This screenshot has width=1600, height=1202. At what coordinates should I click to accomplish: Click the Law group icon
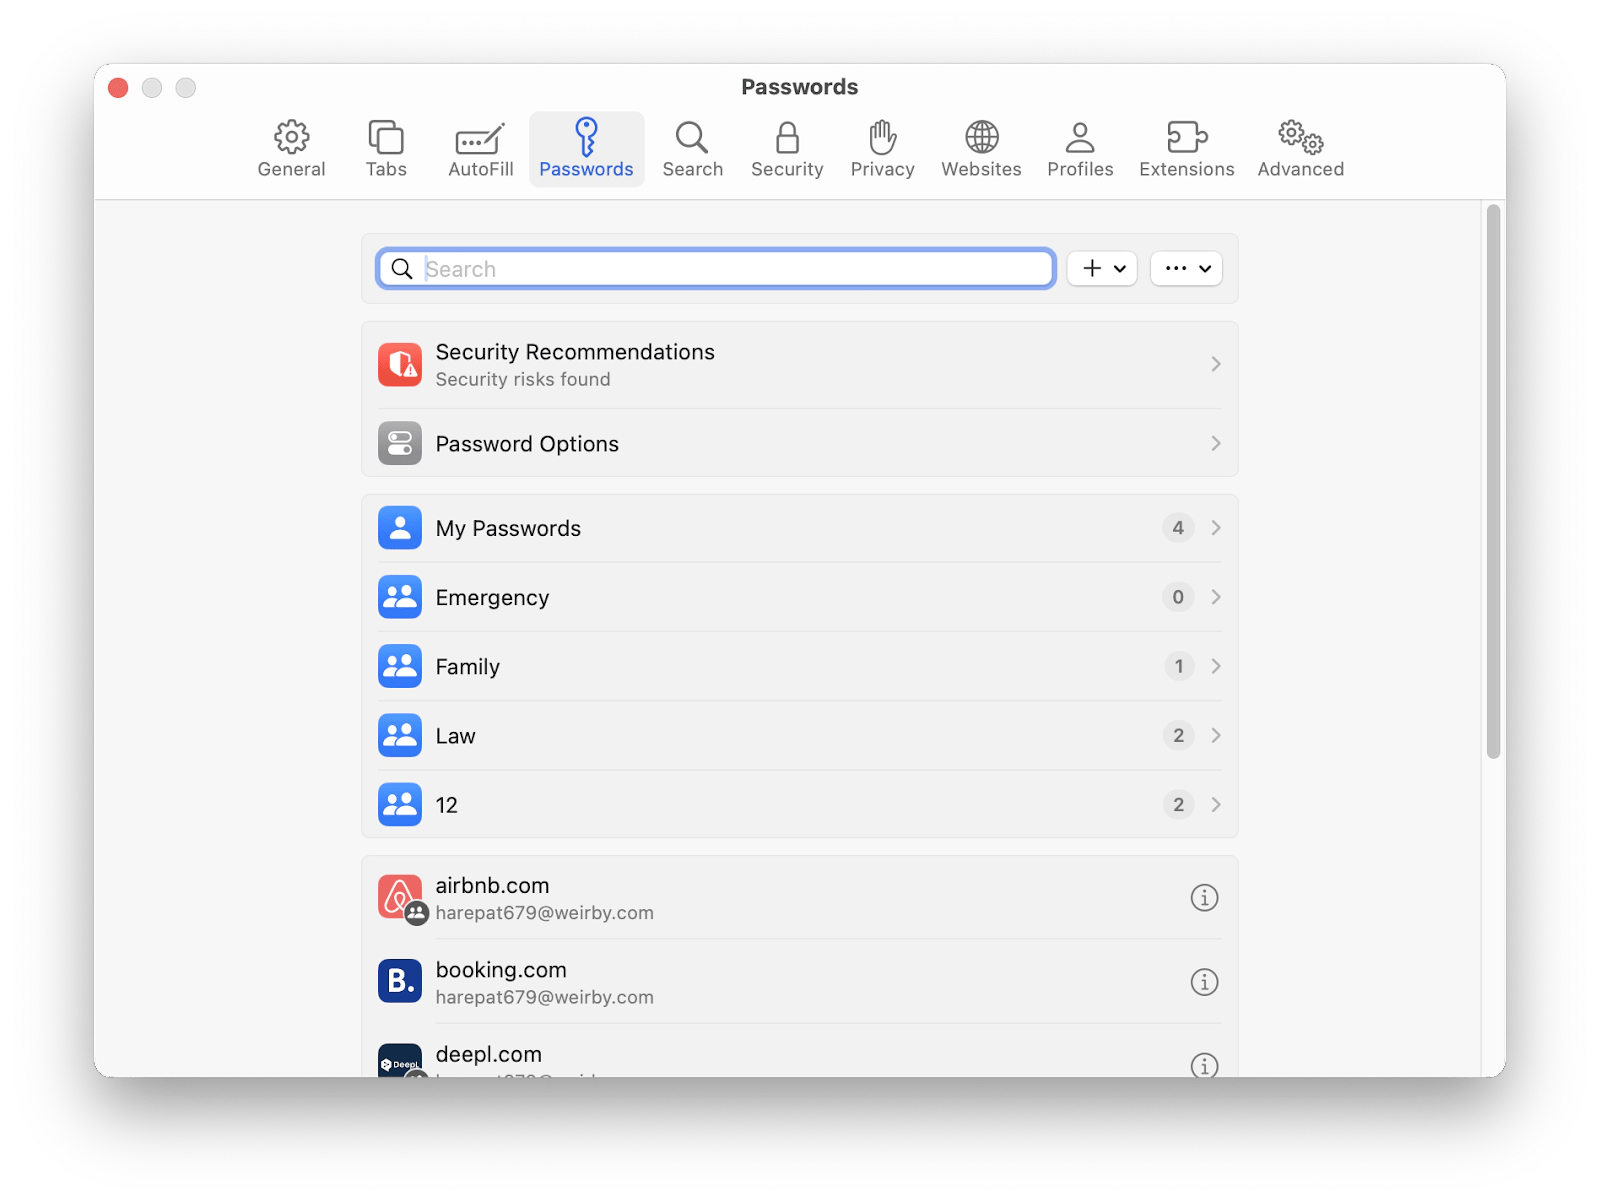(400, 735)
